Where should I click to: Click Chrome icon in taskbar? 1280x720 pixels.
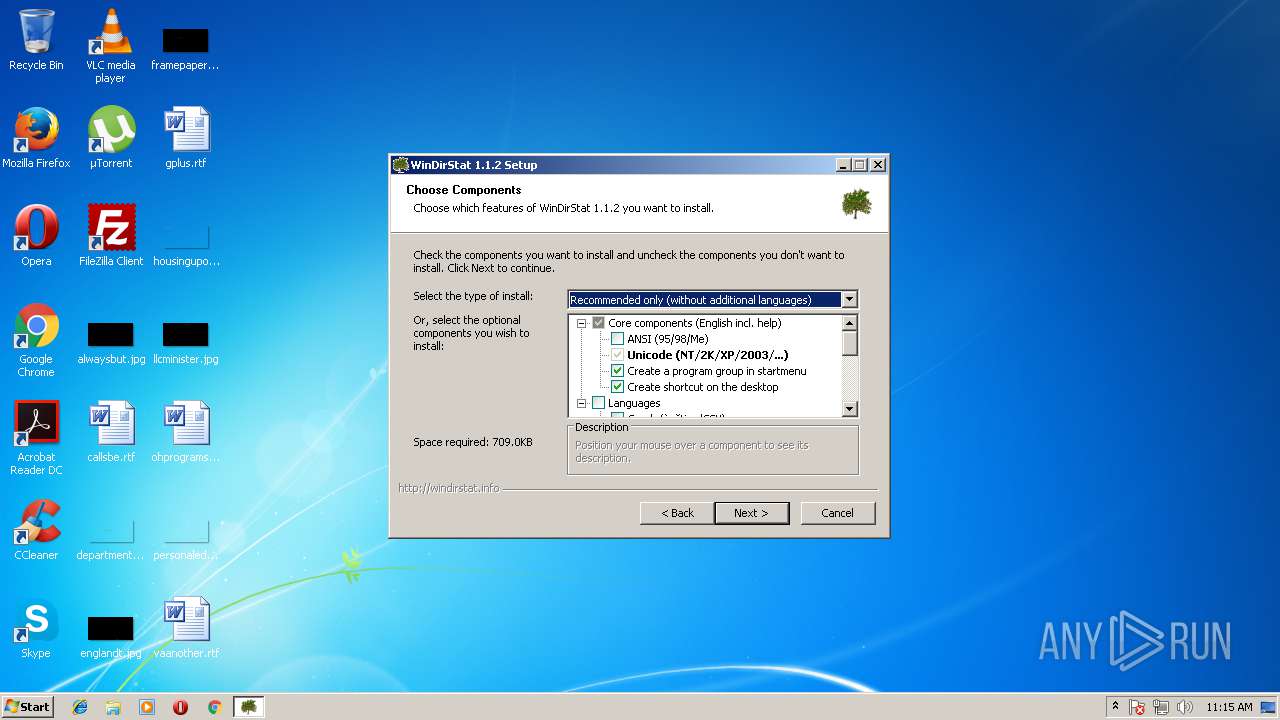coord(214,707)
